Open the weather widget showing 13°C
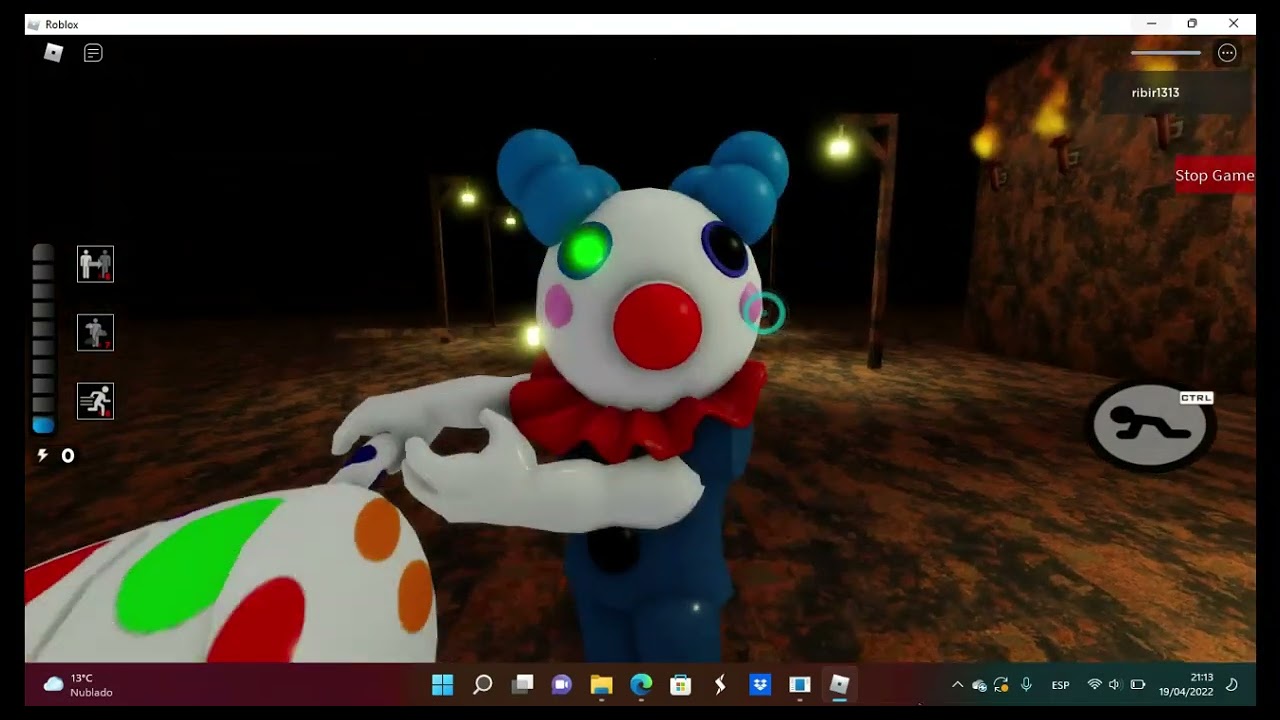The width and height of the screenshot is (1280, 720). [78, 685]
